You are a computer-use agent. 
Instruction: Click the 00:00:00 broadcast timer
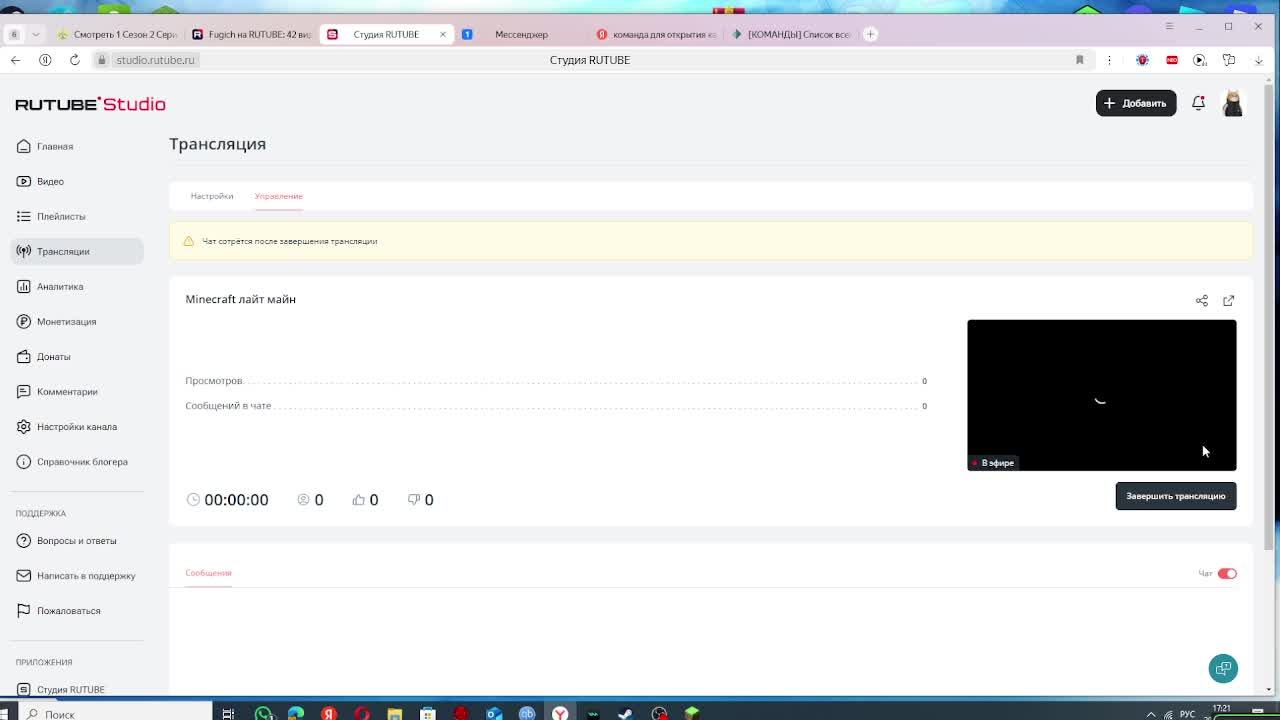click(236, 500)
